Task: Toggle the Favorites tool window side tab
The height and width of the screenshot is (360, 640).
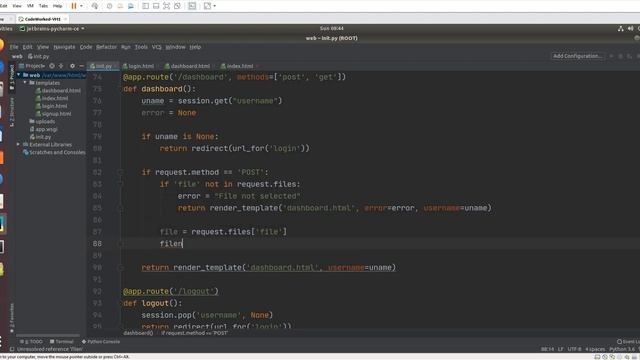Action: pos(12,318)
